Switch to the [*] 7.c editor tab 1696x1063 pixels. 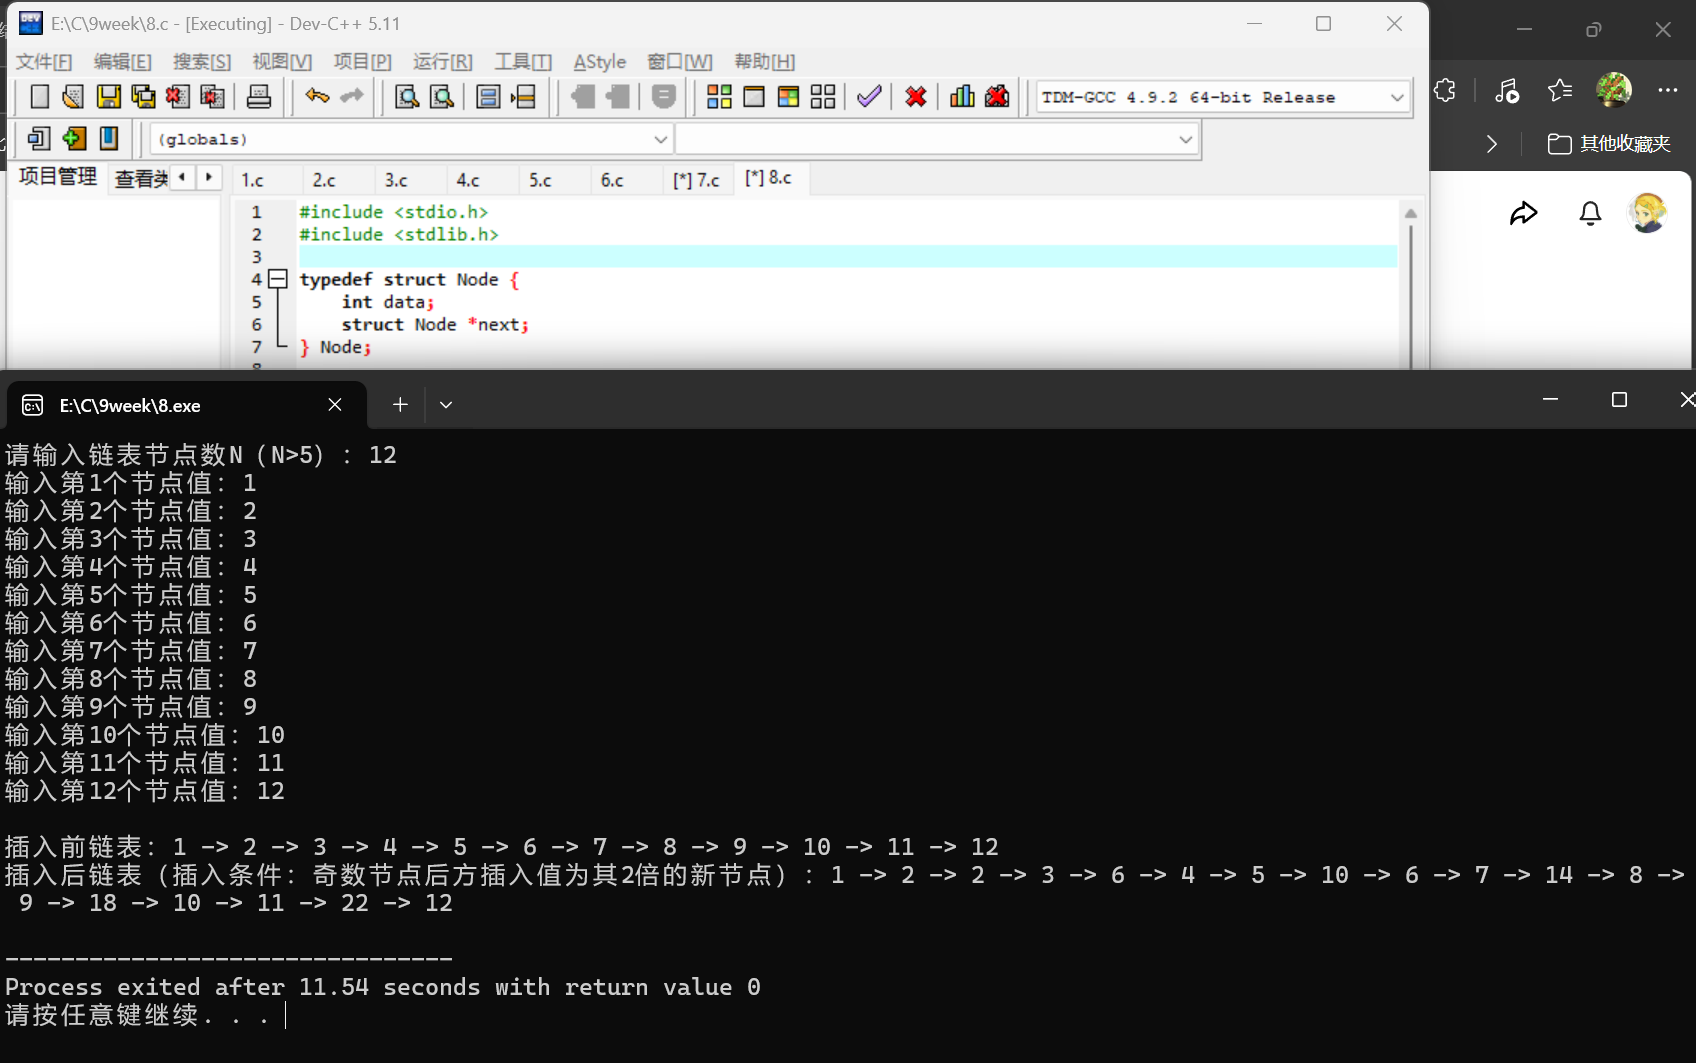click(x=697, y=180)
